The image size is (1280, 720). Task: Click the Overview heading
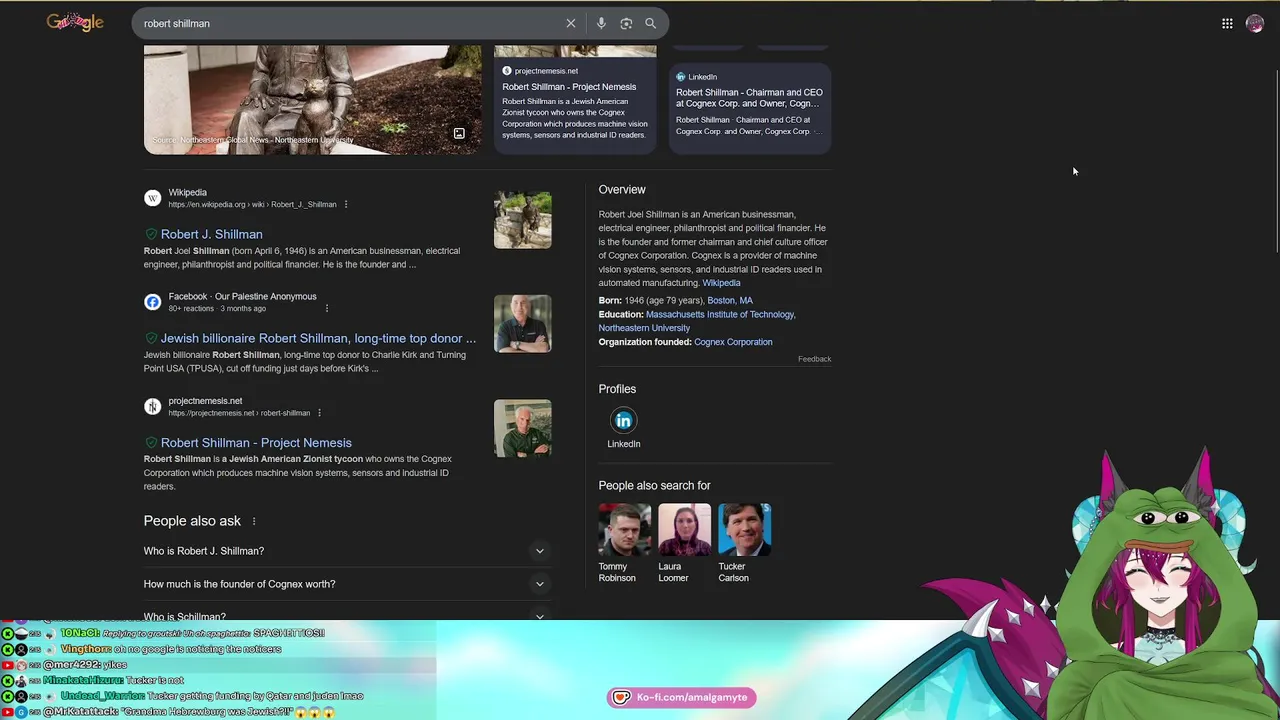click(622, 189)
